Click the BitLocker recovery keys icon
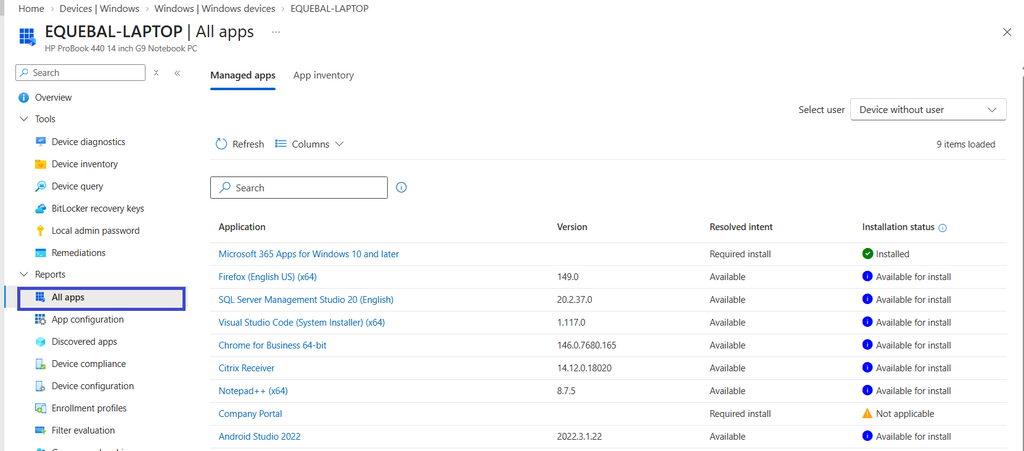This screenshot has height=451, width=1024. click(40, 209)
